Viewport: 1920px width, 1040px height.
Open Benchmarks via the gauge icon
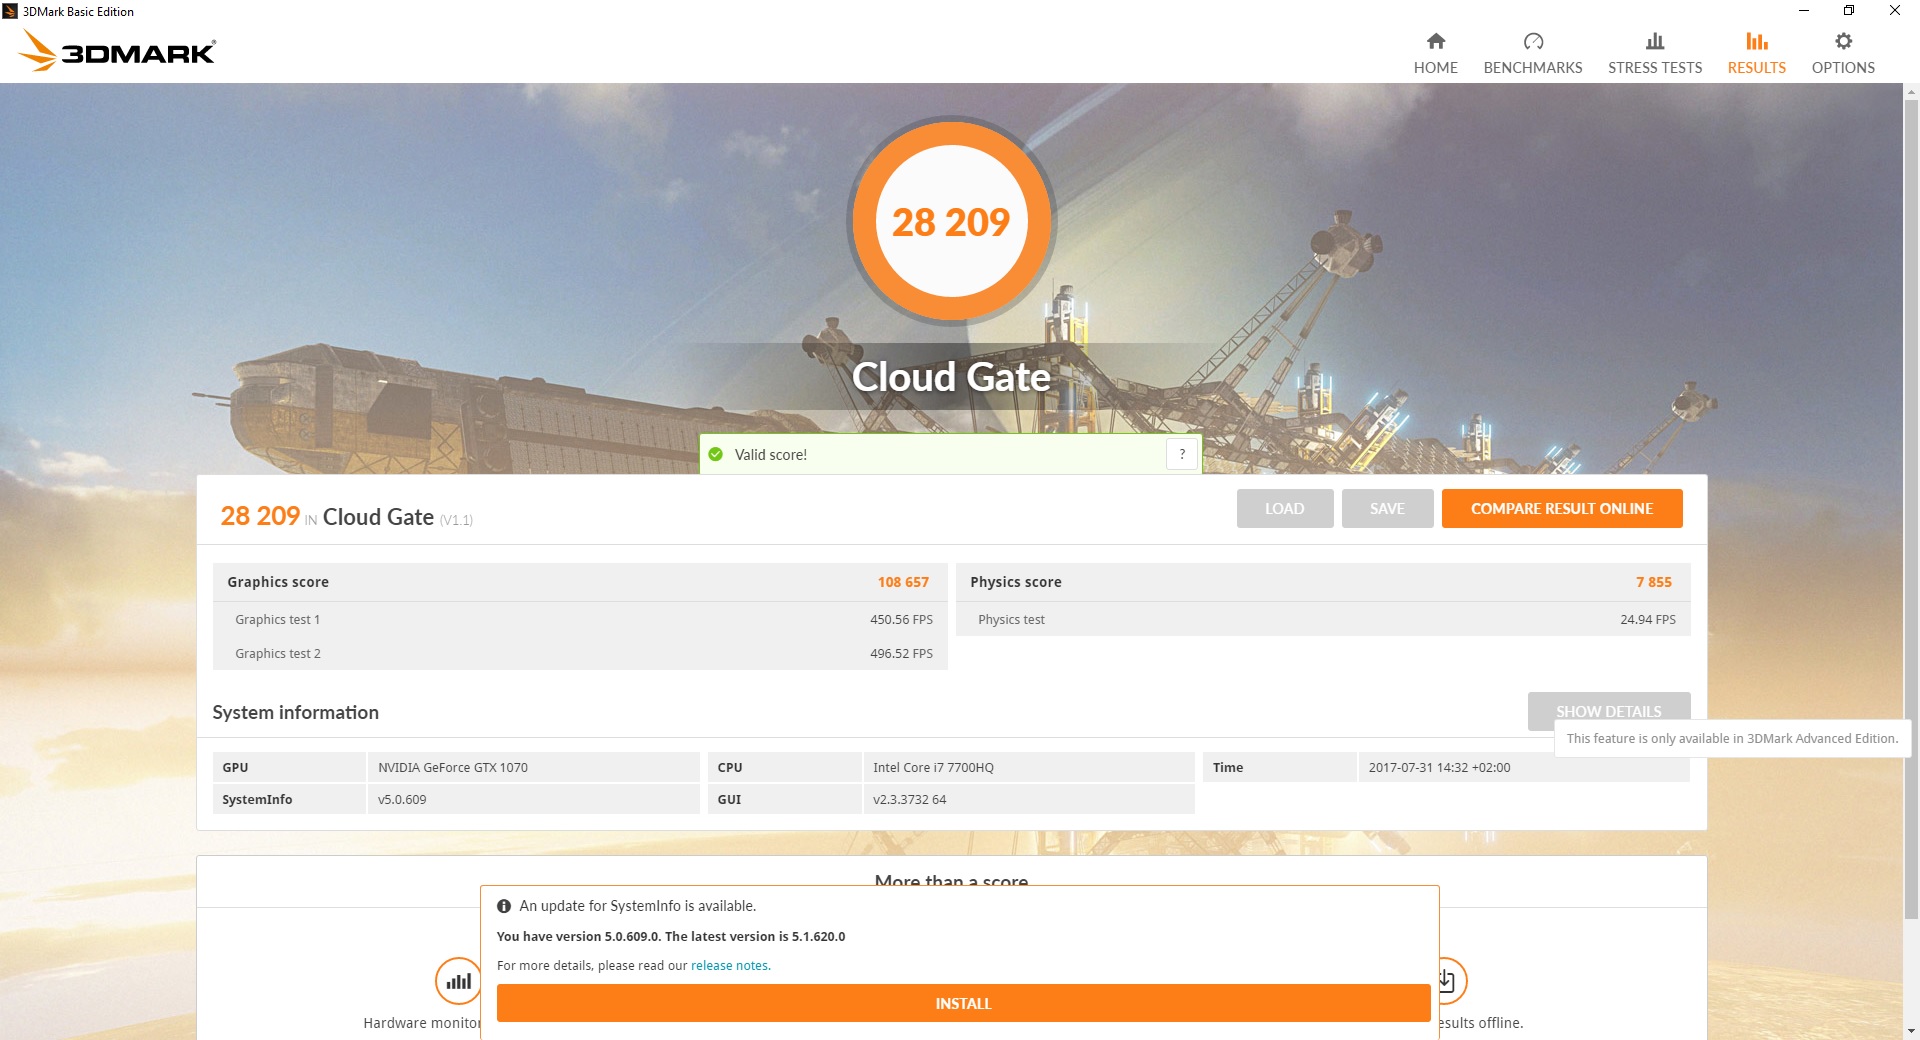[x=1533, y=41]
